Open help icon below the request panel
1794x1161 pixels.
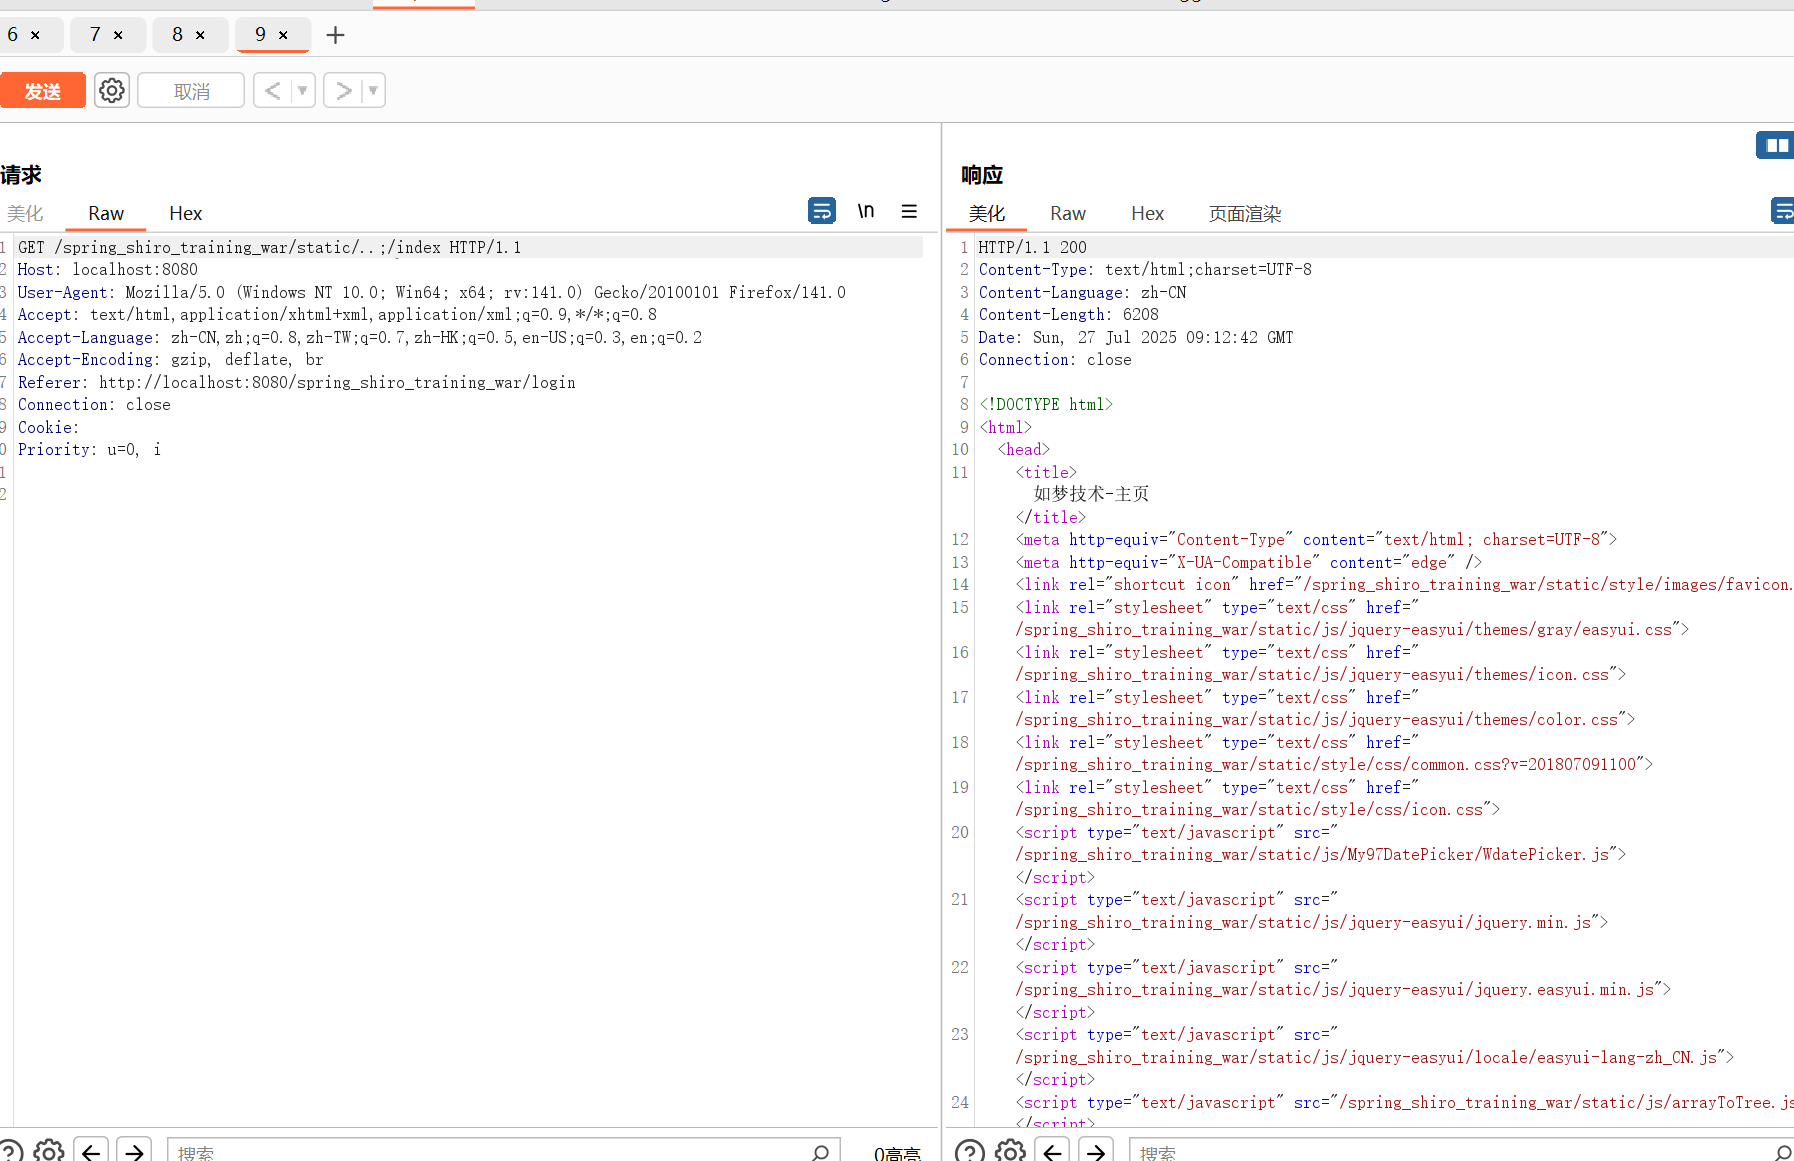click(10, 1152)
